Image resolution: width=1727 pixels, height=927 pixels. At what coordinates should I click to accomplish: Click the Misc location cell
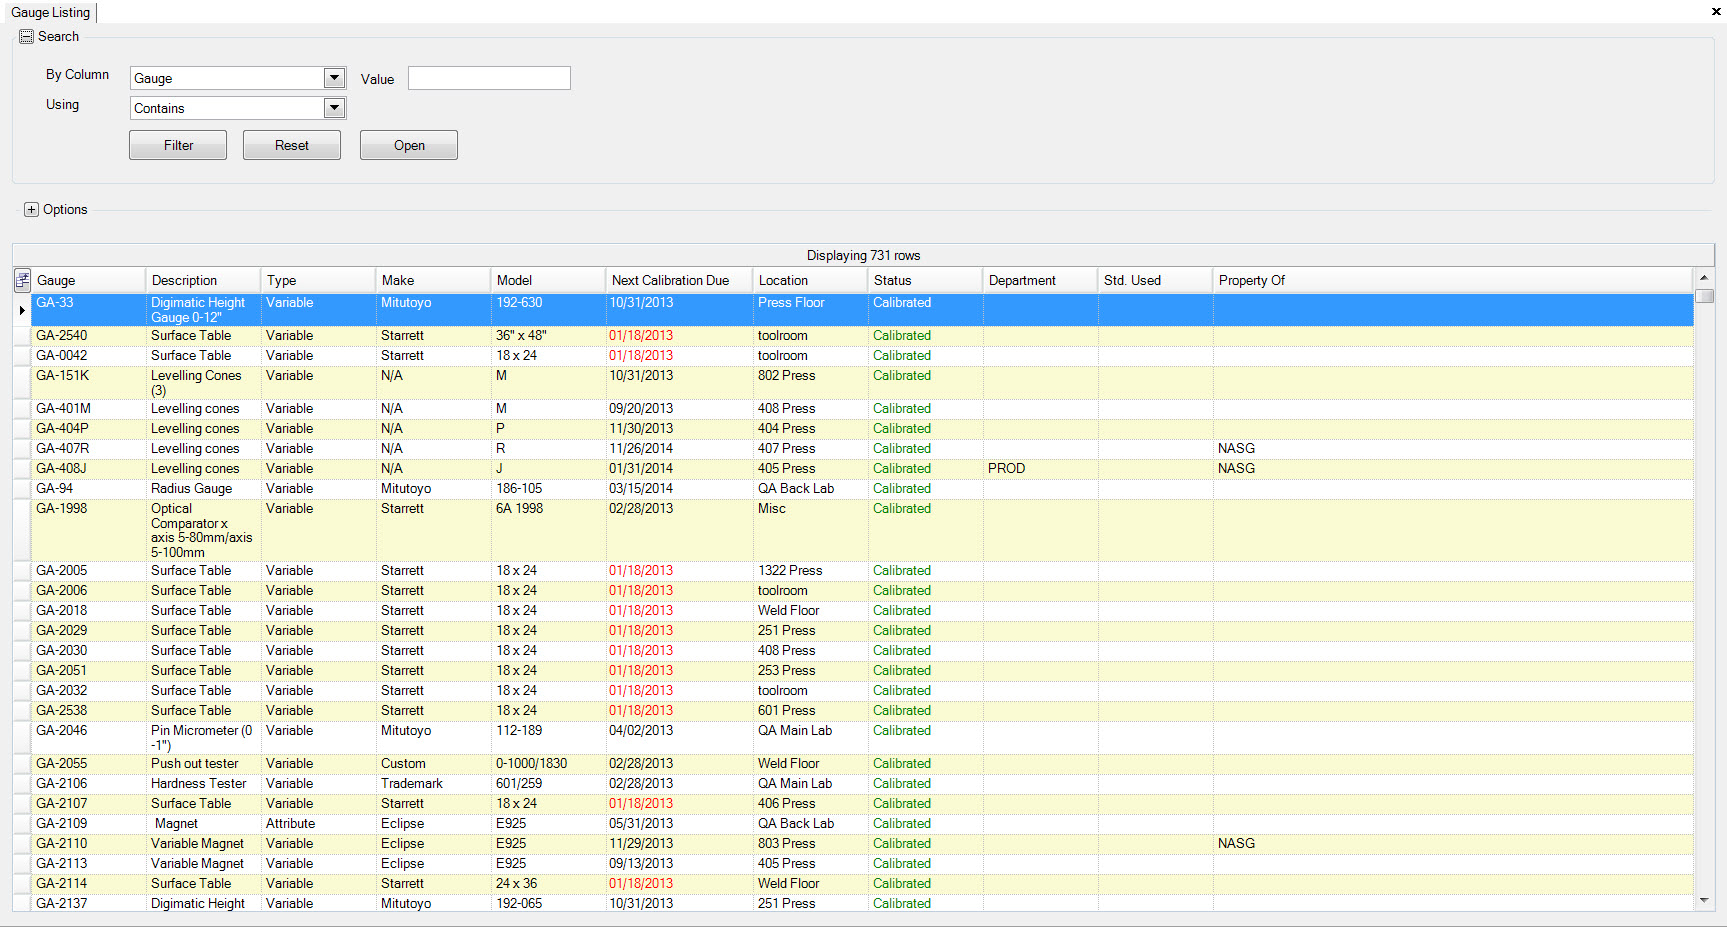(x=811, y=530)
